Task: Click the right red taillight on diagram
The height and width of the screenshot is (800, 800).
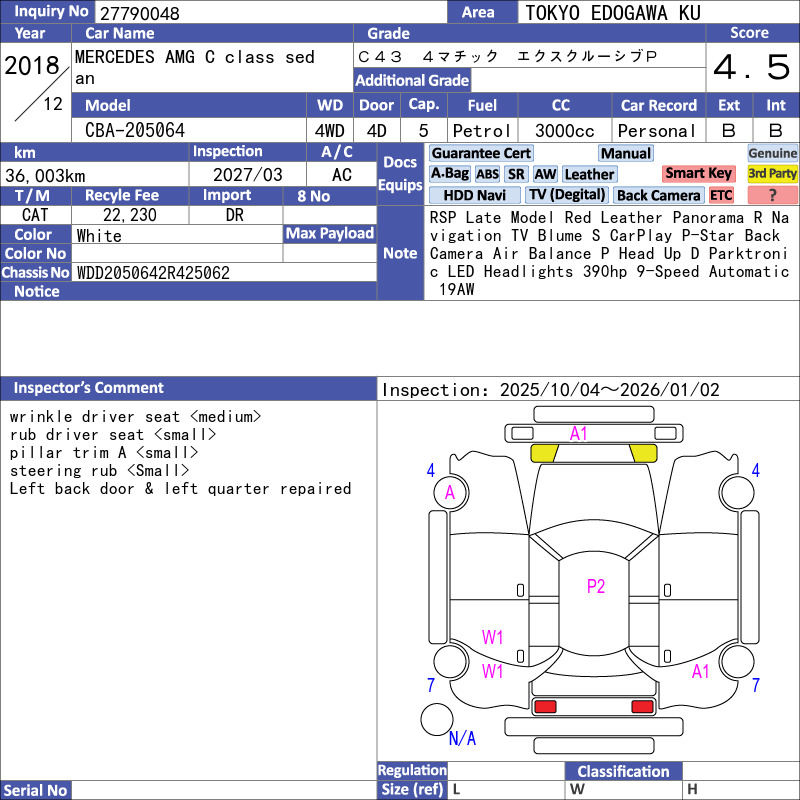Action: 643,707
